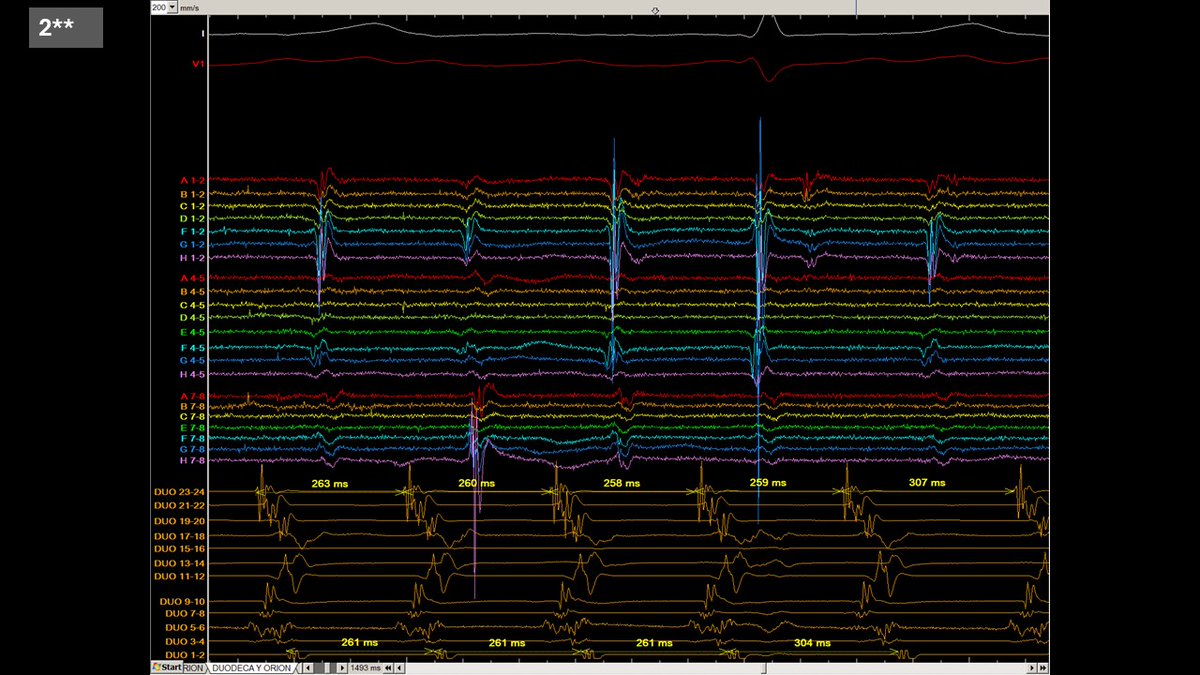Select the B 7-8 channel label
This screenshot has height=675, width=1200.
tap(192, 406)
